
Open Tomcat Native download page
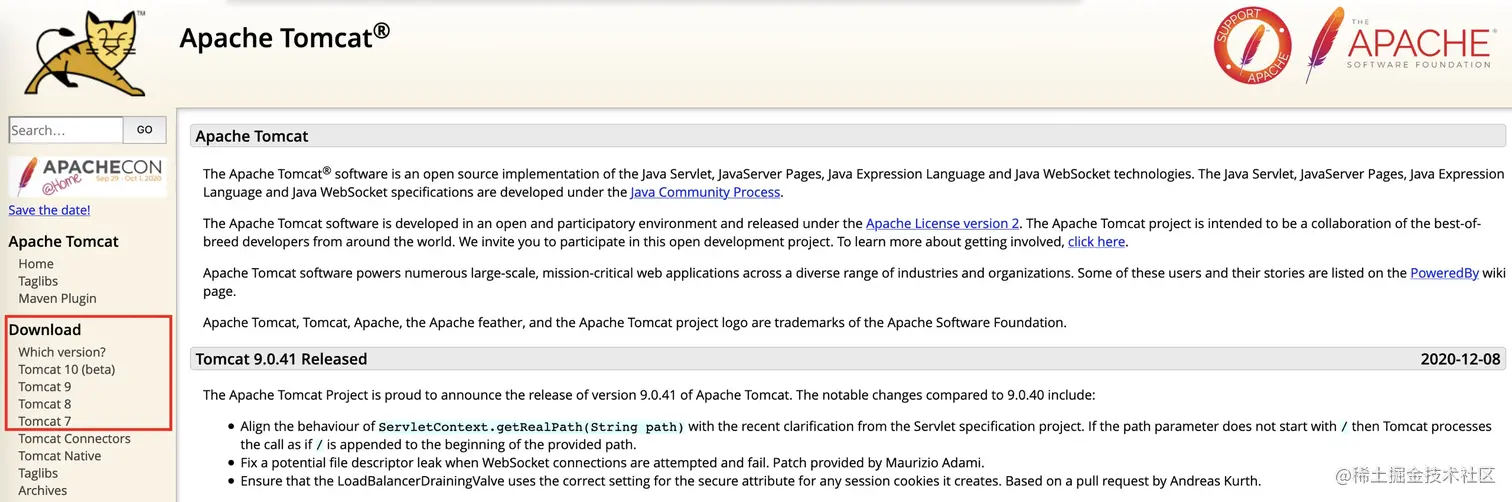click(60, 456)
